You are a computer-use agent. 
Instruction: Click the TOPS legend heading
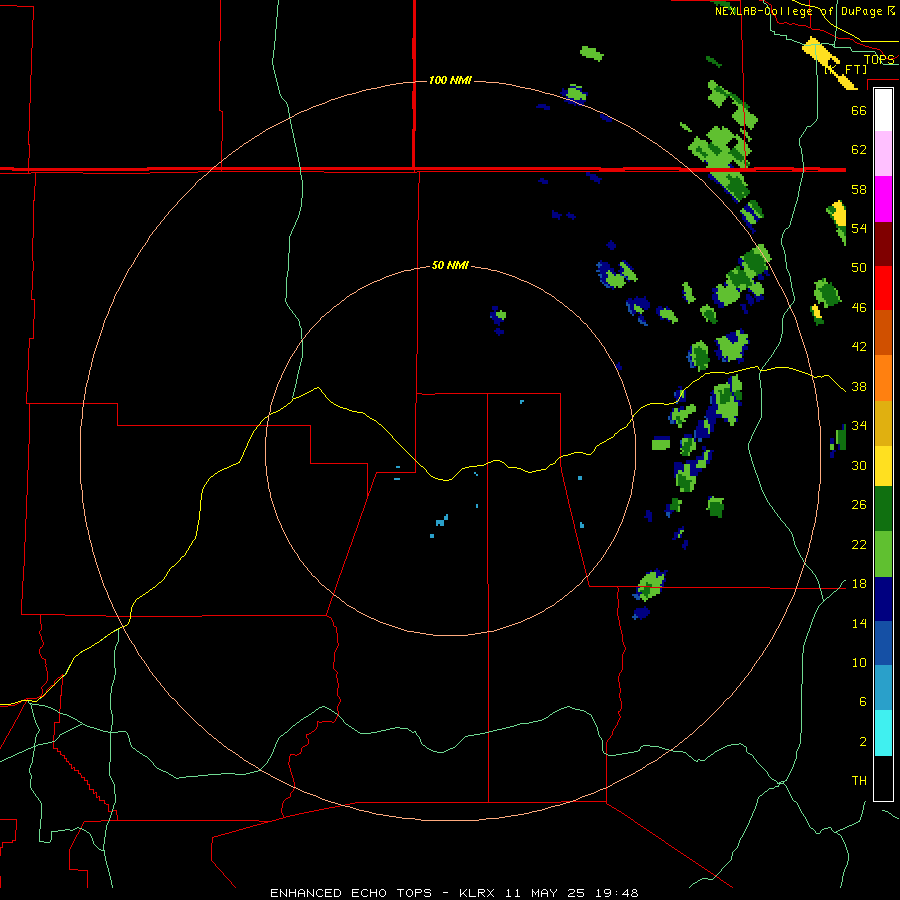pos(879,59)
